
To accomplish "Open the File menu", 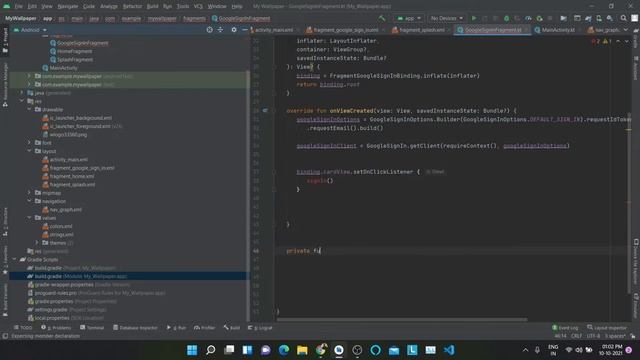I will 19,7.
